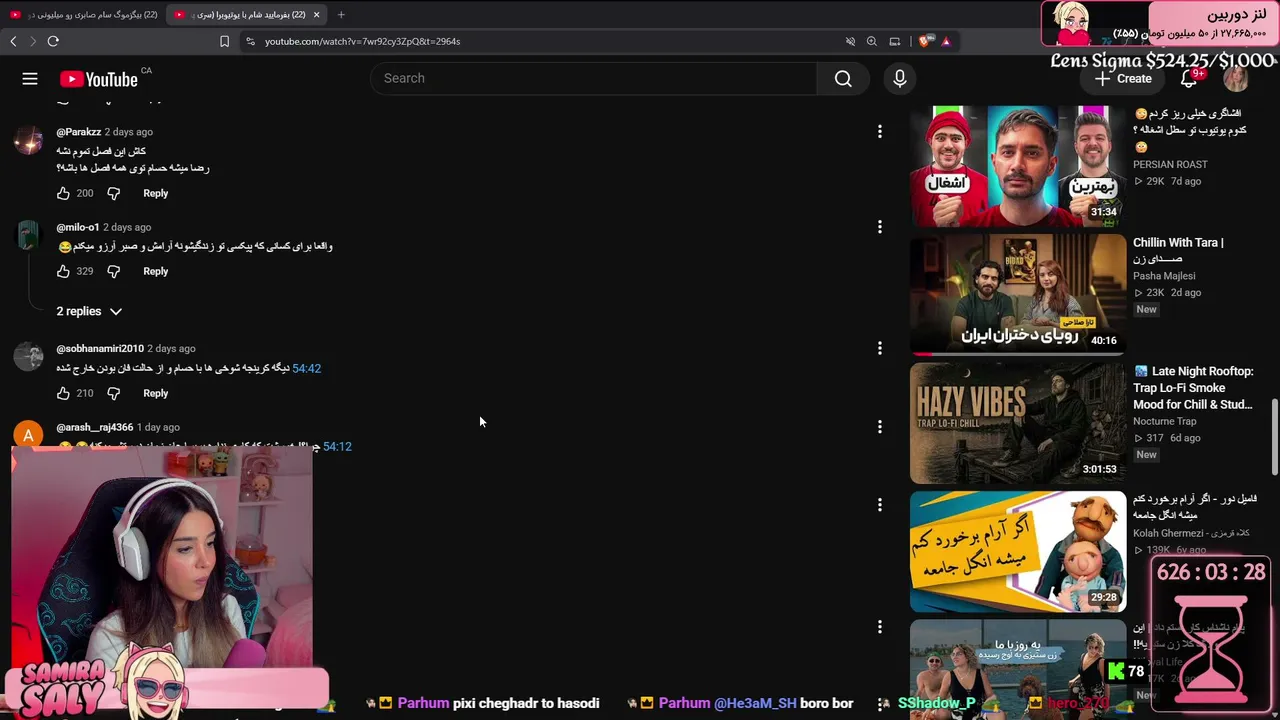Image resolution: width=1280 pixels, height=720 pixels.
Task: Jump to timestamp 54:42 in the video
Action: click(306, 369)
